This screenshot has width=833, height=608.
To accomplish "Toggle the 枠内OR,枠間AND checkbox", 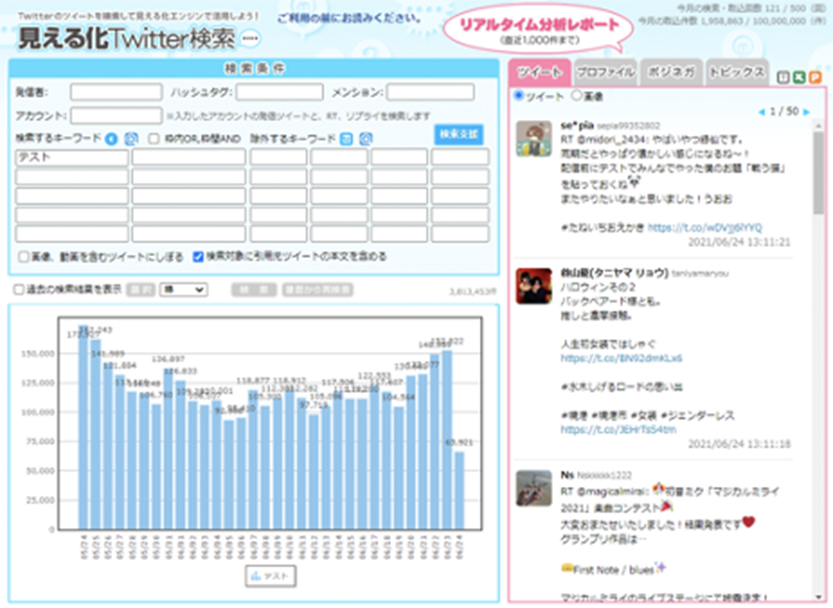I will (154, 139).
